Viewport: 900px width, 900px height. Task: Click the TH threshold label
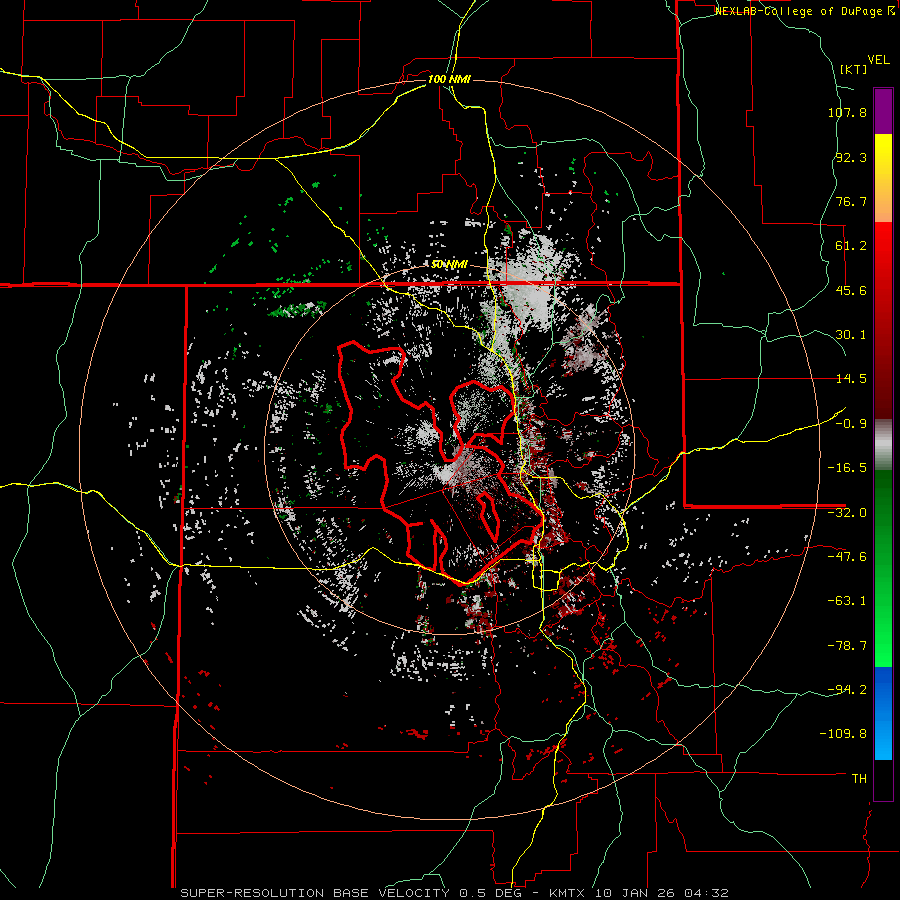[x=859, y=779]
